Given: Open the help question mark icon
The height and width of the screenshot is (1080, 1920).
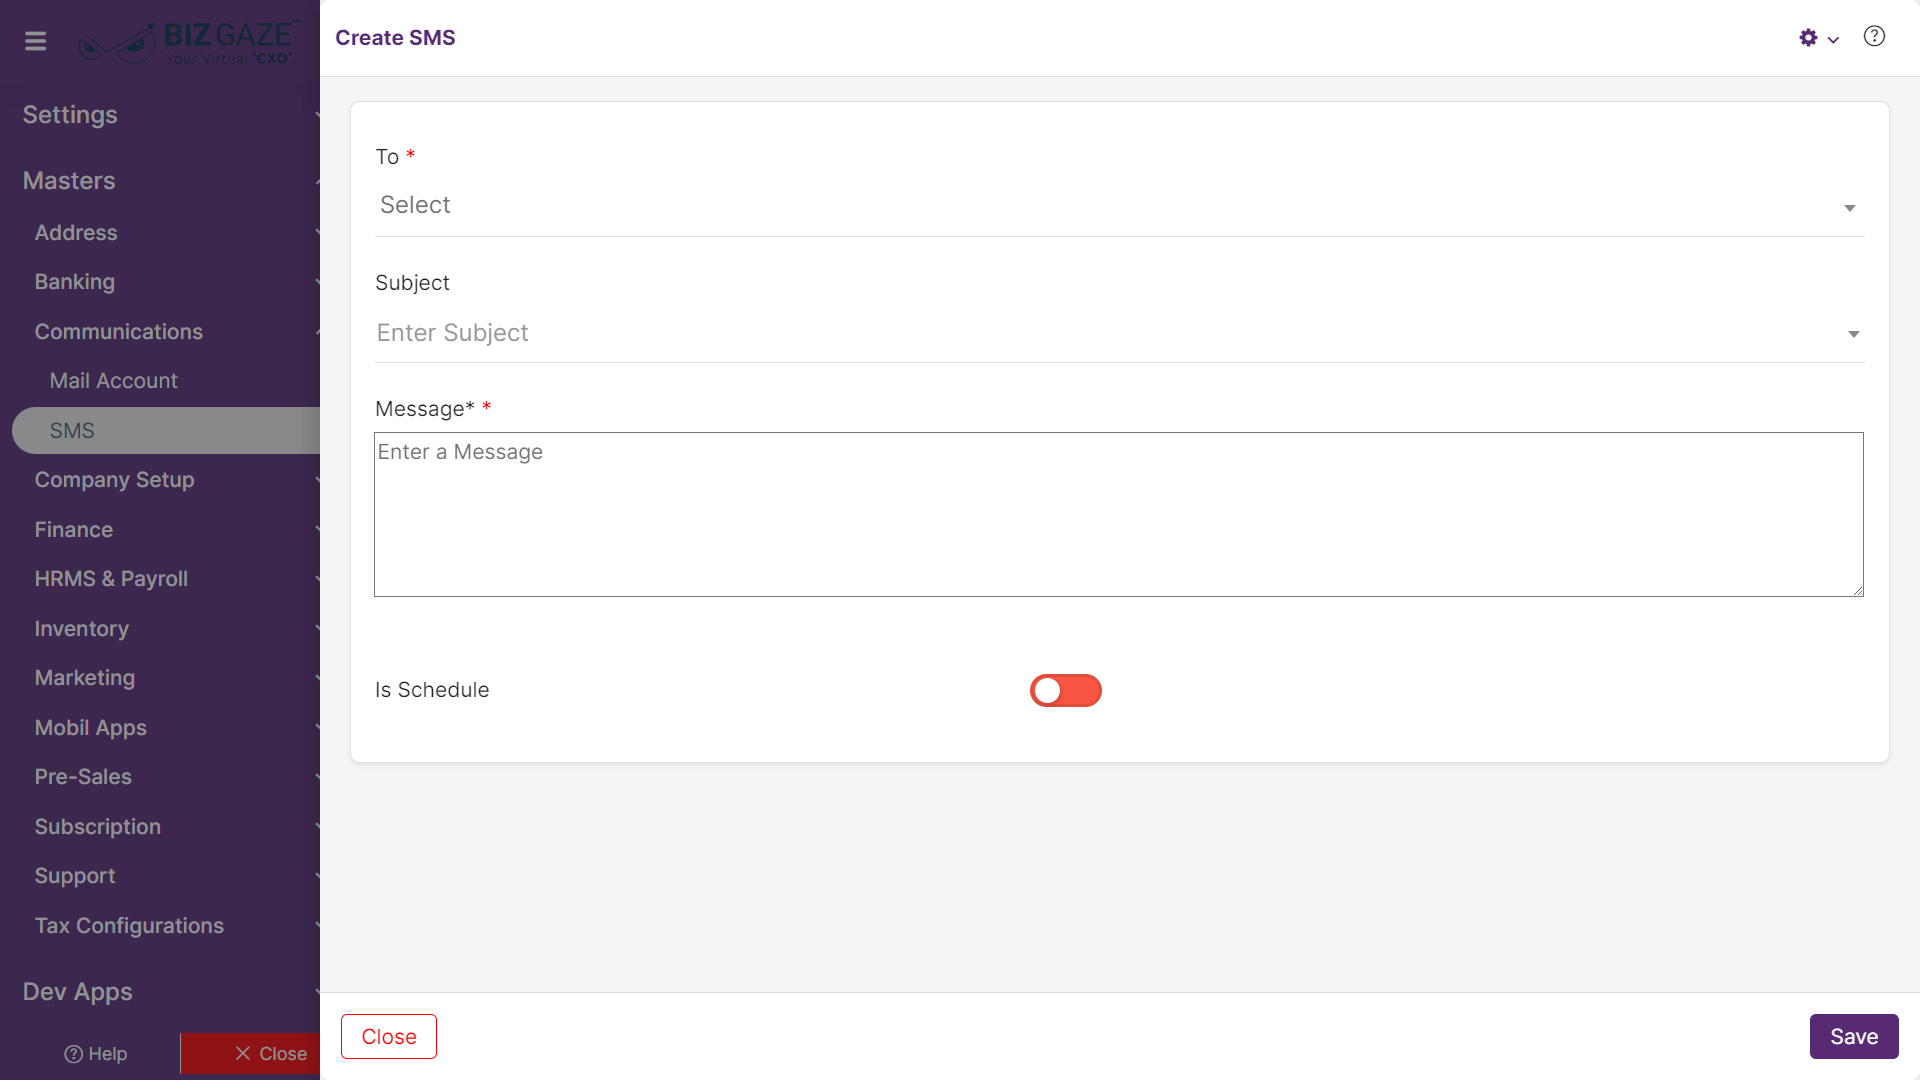Looking at the screenshot, I should (x=1874, y=37).
